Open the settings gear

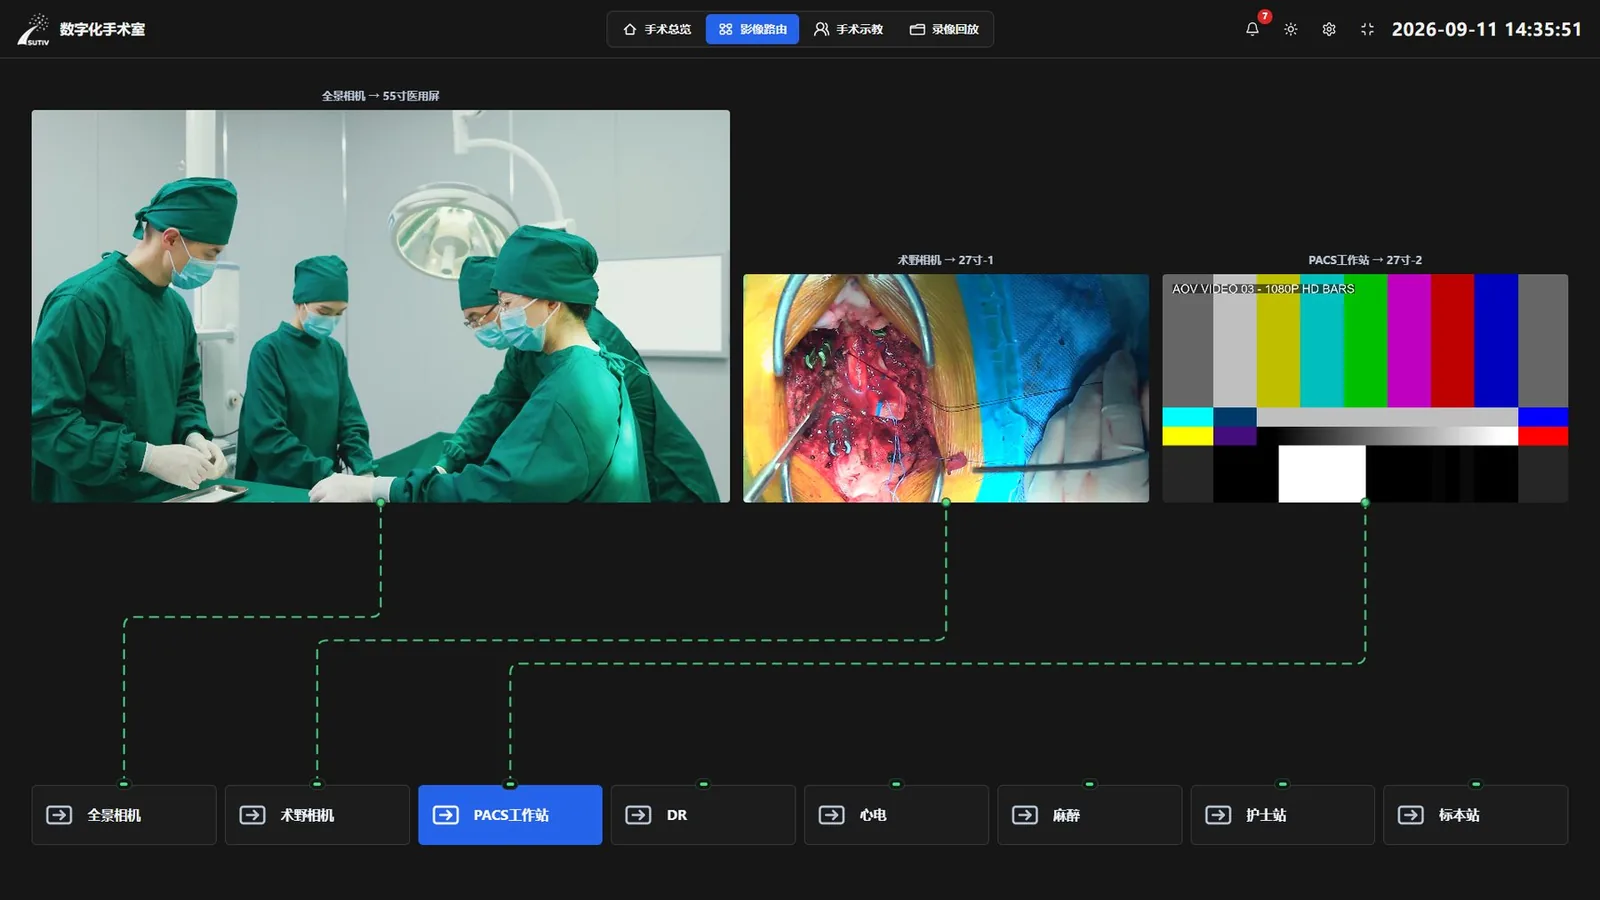coord(1329,29)
